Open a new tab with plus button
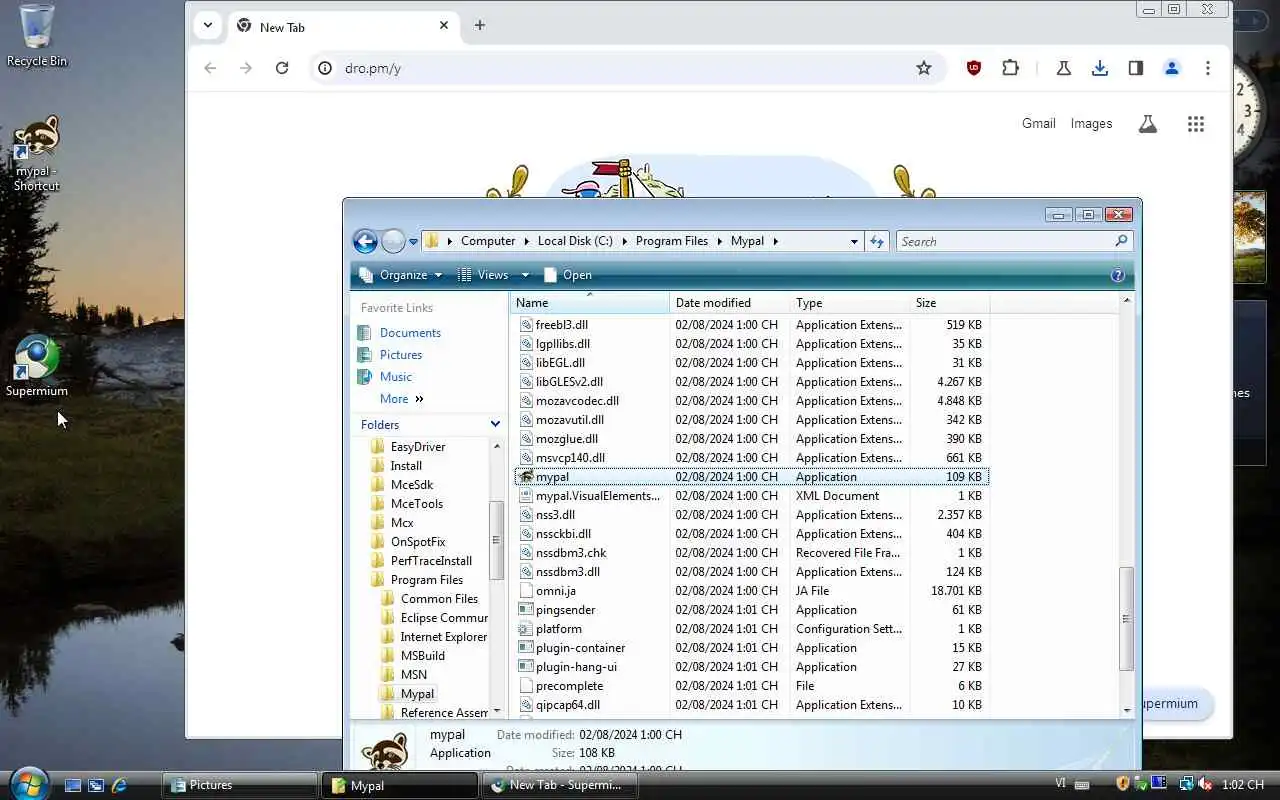1280x800 pixels. click(480, 26)
